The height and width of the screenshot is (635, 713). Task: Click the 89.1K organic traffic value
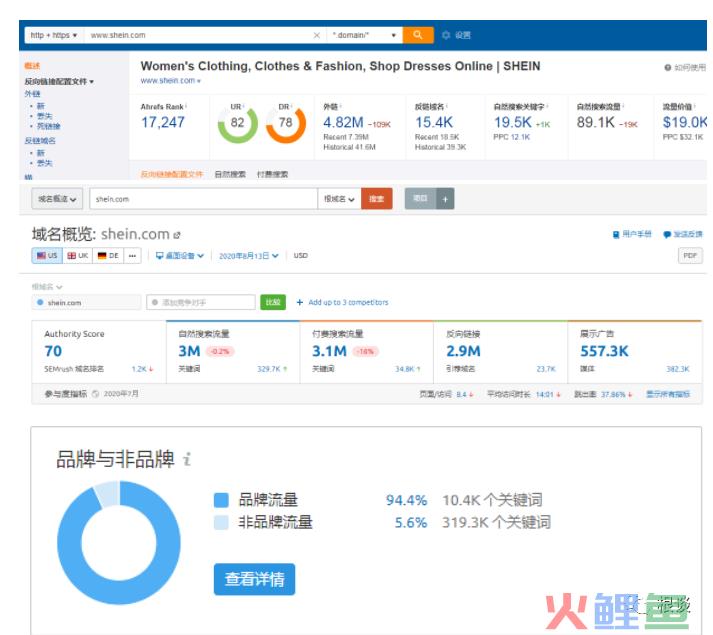pos(595,122)
